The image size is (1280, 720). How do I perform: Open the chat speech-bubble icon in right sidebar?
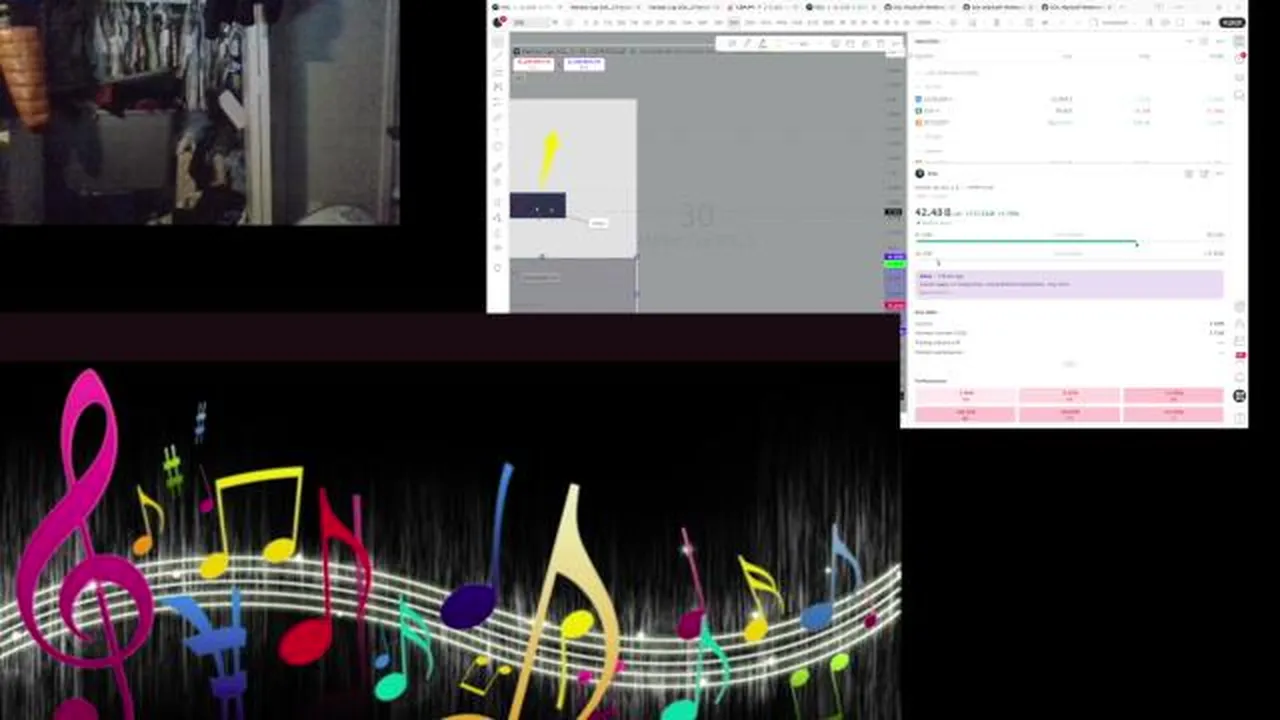[1240, 95]
